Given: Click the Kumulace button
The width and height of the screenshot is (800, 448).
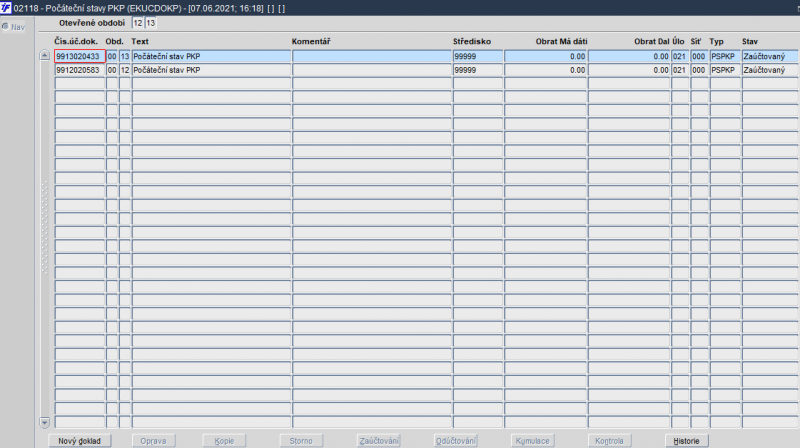Looking at the screenshot, I should [x=532, y=441].
